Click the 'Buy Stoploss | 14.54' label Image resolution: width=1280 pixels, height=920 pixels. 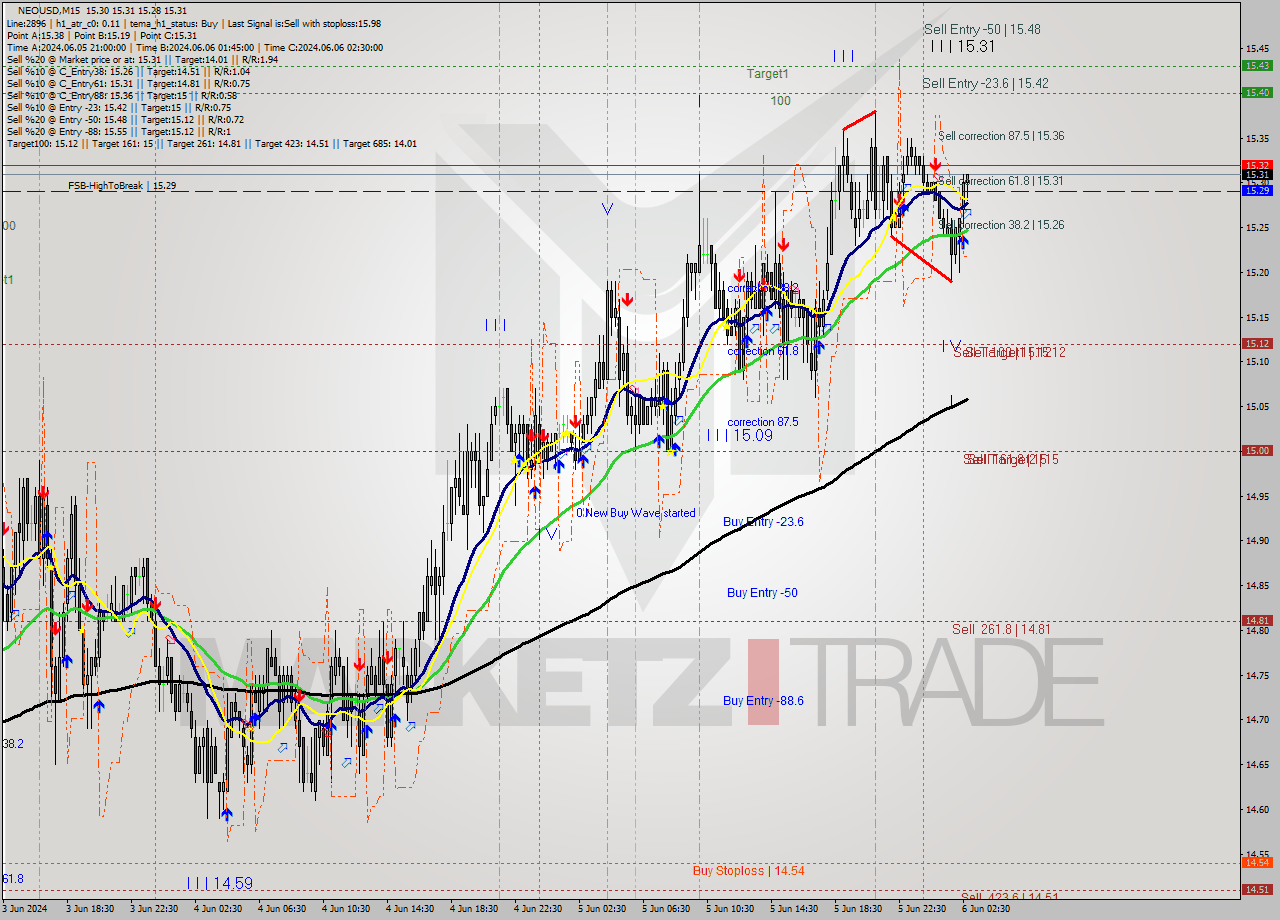pyautogui.click(x=748, y=871)
